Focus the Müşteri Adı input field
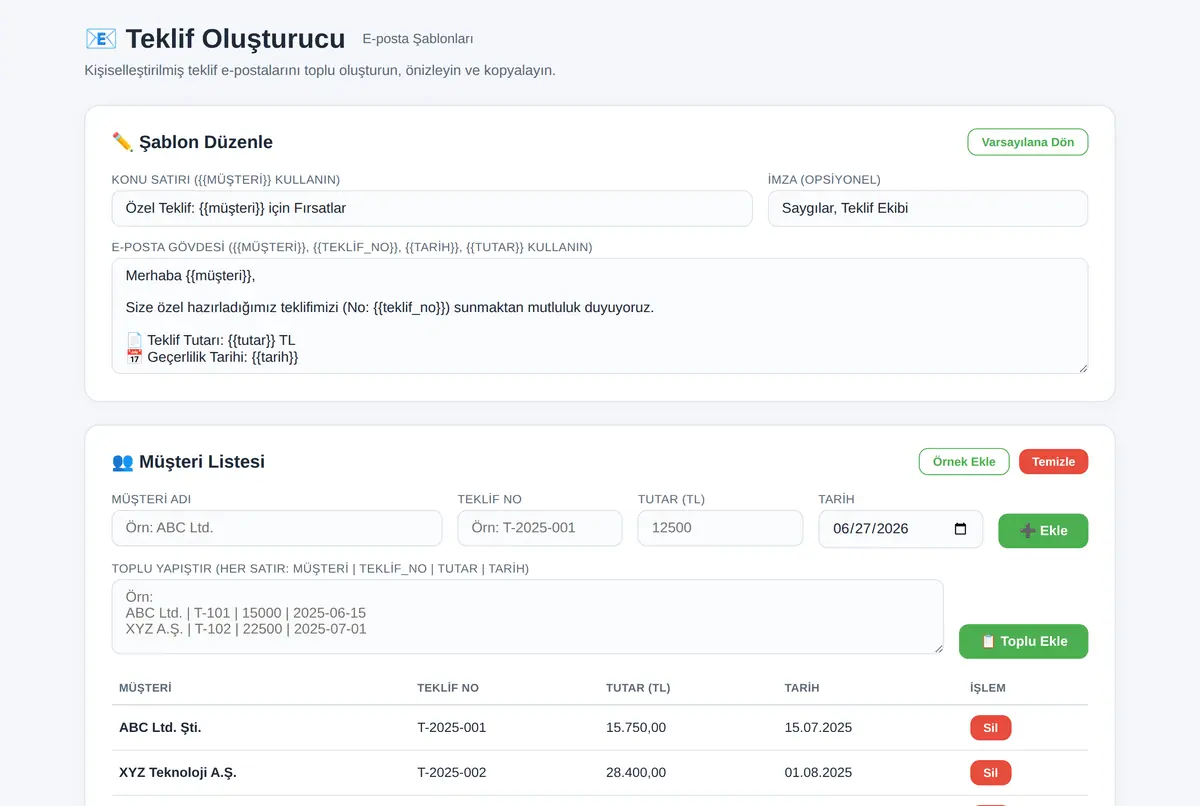Viewport: 1200px width, 806px height. pos(277,528)
